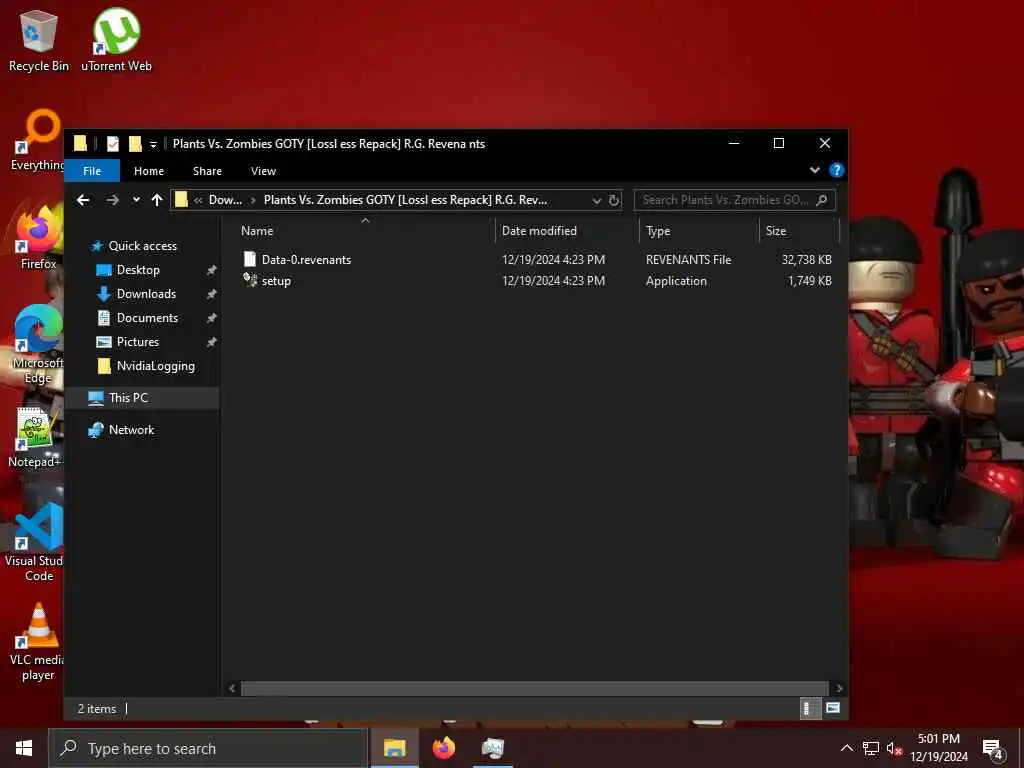Click the scroll right arrow of file list
The width and height of the screenshot is (1024, 768).
click(839, 688)
